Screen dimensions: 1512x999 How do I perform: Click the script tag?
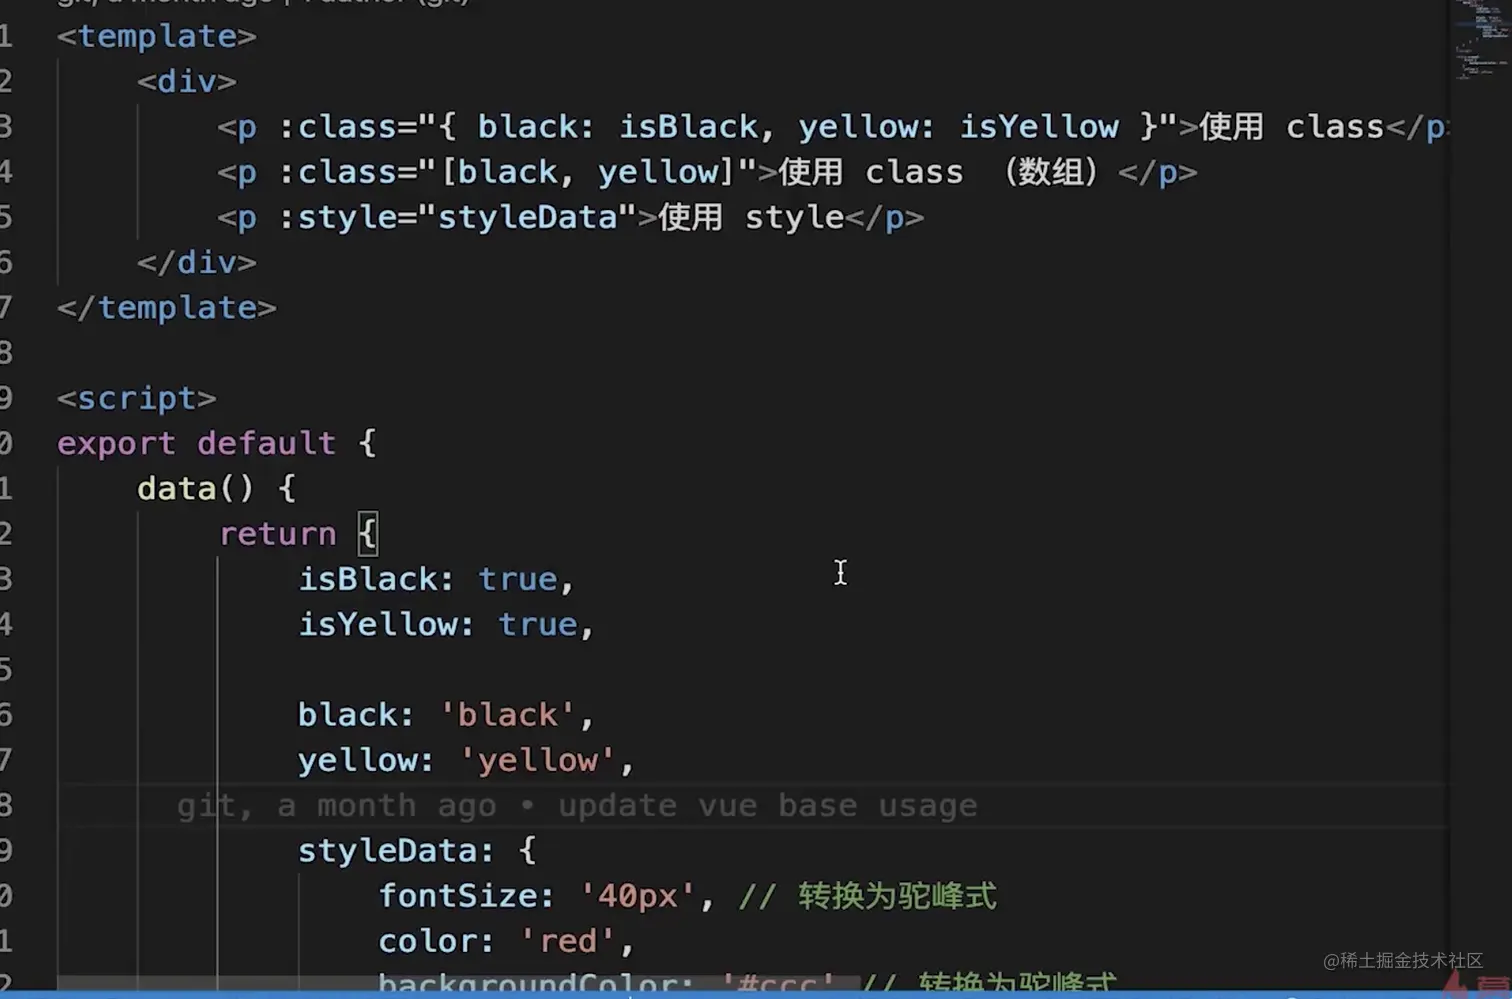[x=135, y=397]
